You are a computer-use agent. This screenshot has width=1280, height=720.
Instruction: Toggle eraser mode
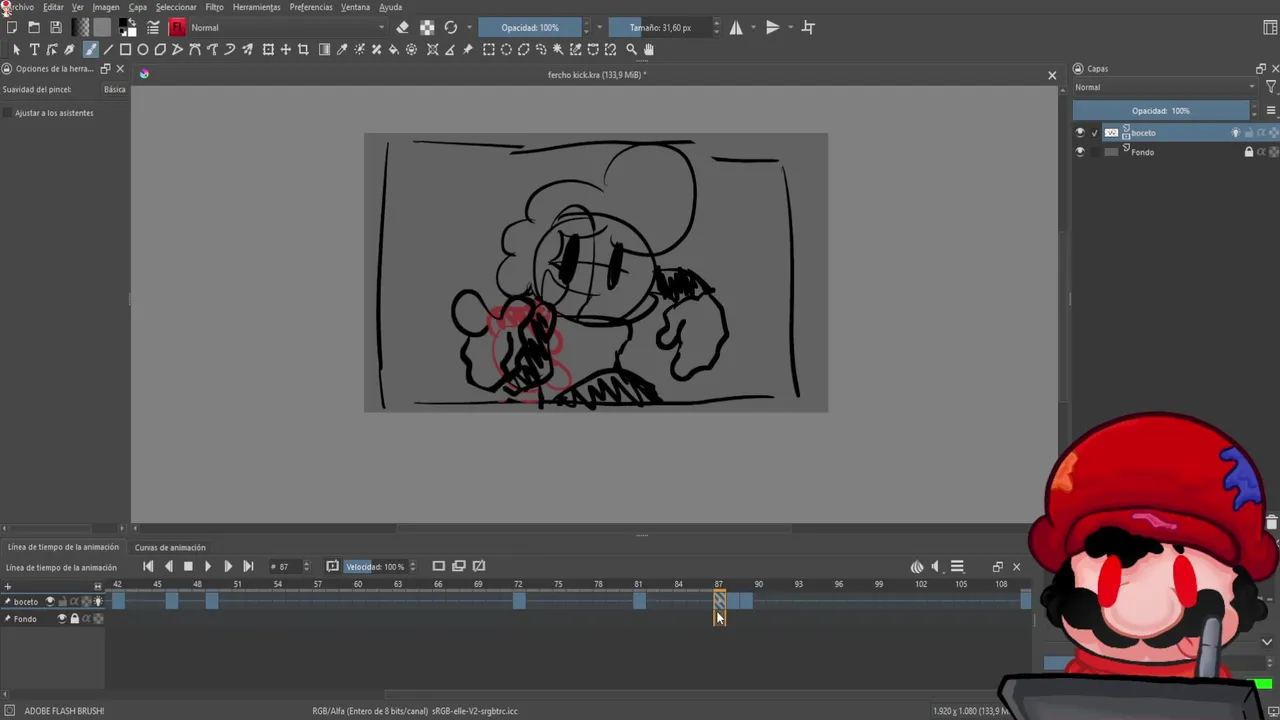(x=402, y=27)
